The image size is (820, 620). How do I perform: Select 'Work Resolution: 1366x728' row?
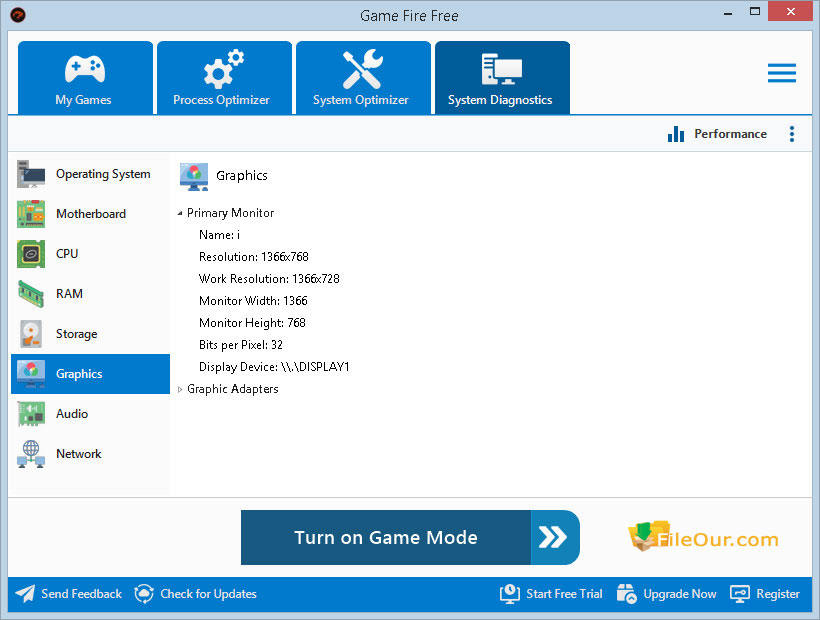pyautogui.click(x=269, y=279)
